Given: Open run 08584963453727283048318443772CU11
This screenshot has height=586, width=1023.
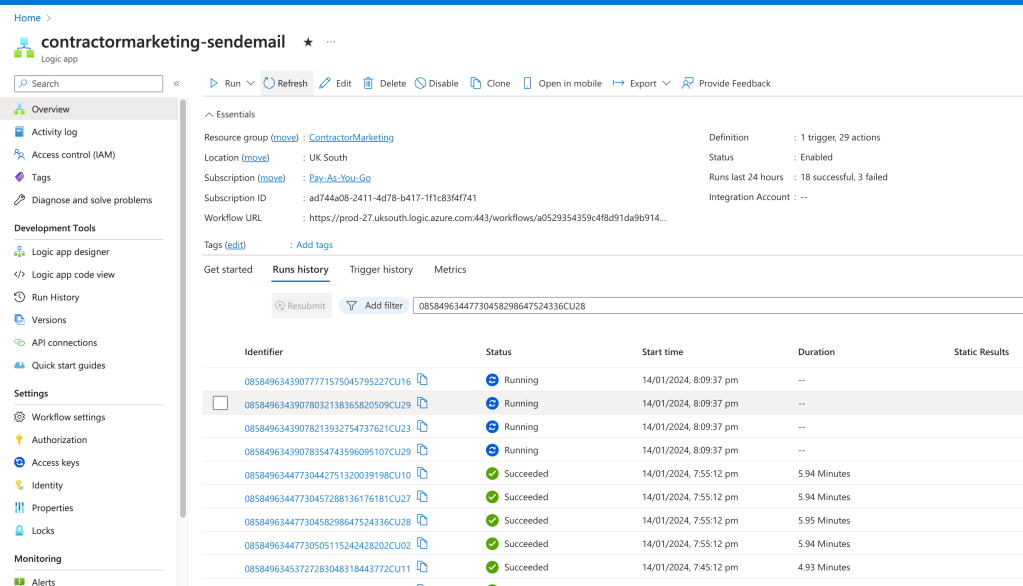Looking at the screenshot, I should 328,569.
